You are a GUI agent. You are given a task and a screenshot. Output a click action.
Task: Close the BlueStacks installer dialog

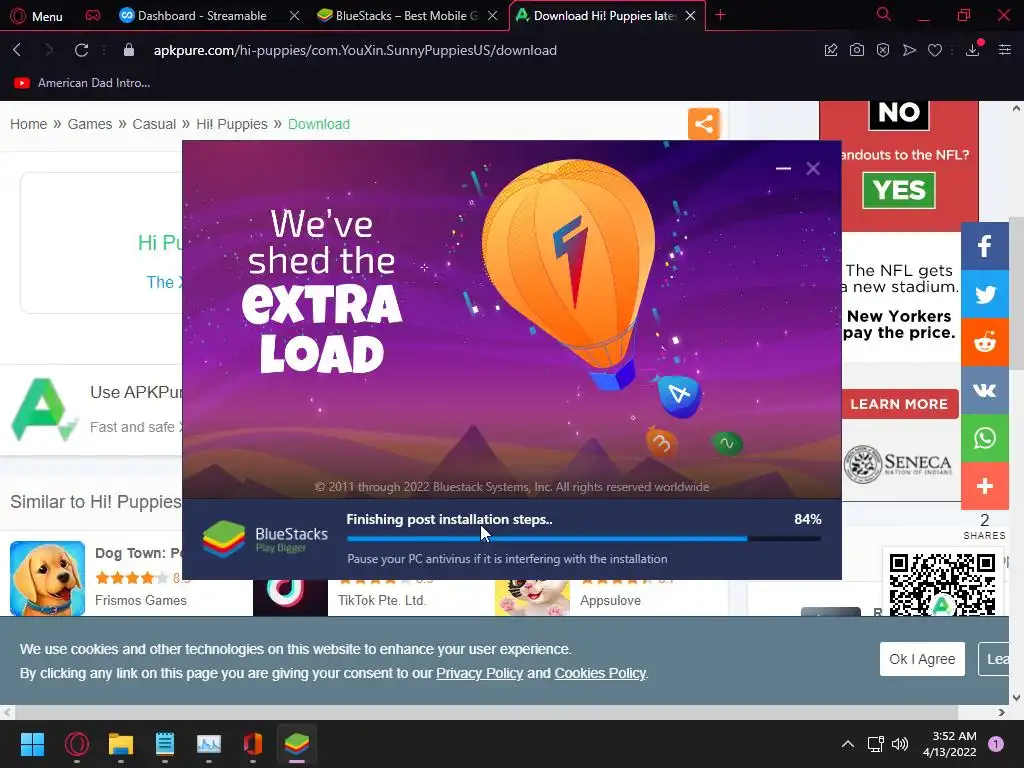click(813, 168)
